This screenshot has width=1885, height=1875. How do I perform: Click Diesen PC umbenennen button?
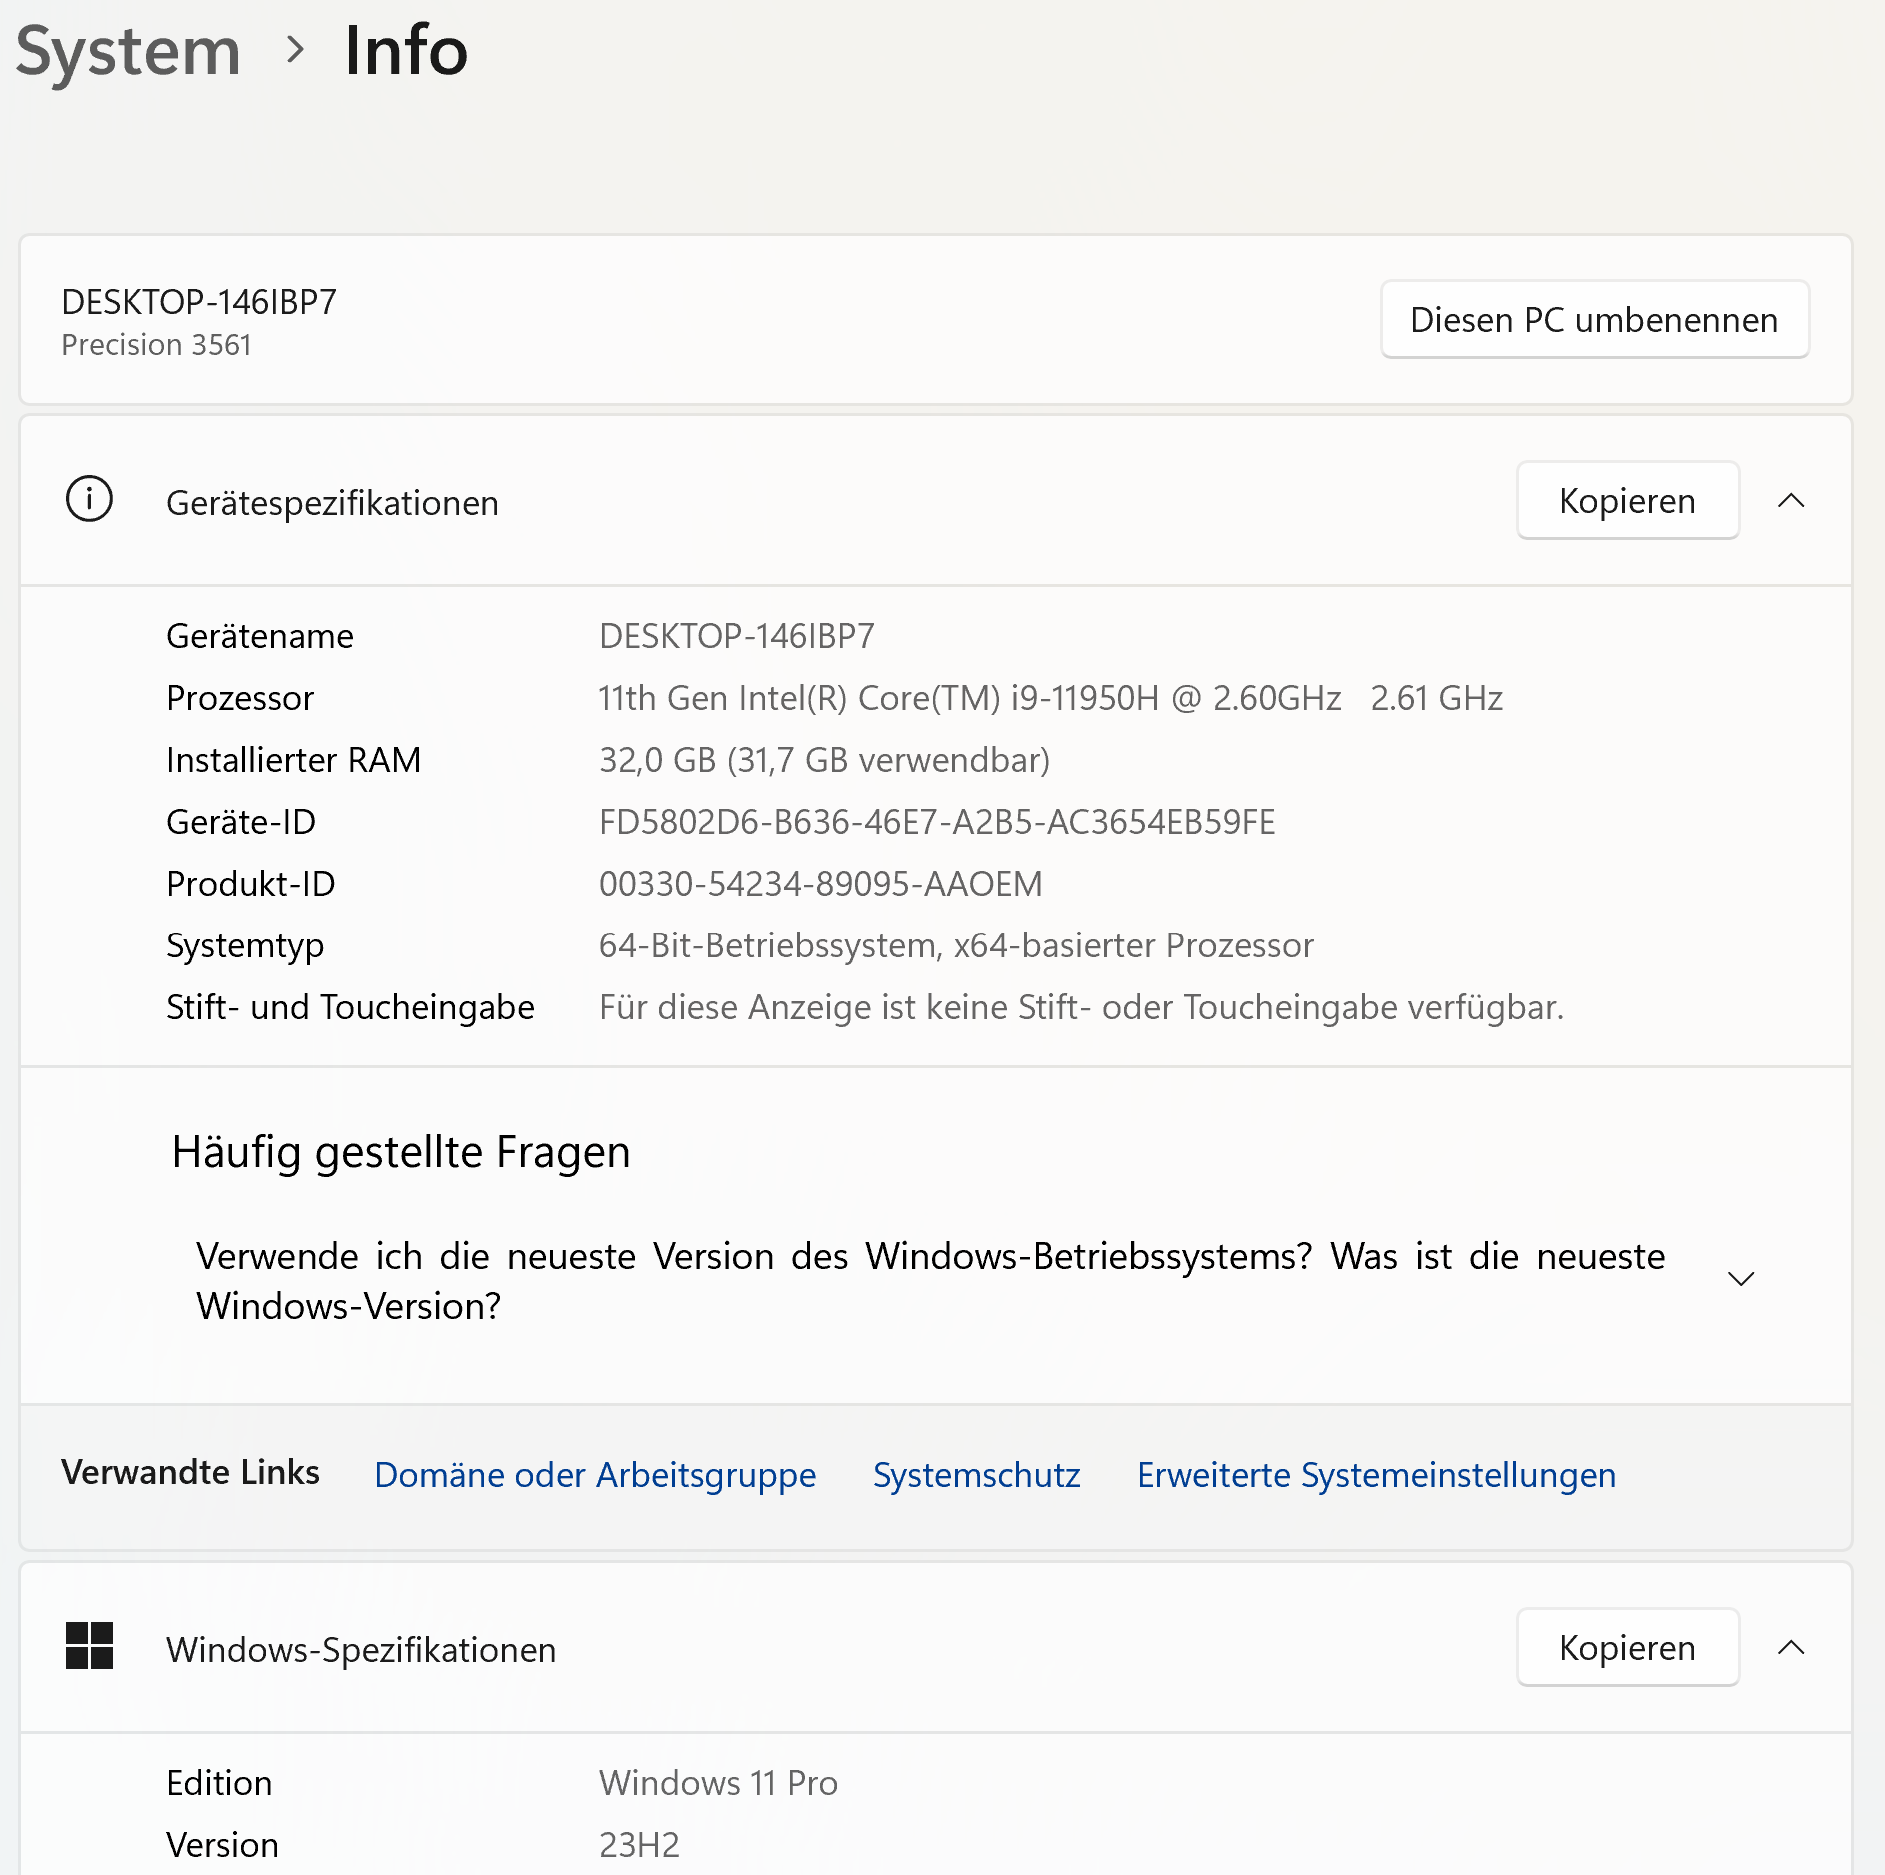pyautogui.click(x=1594, y=320)
